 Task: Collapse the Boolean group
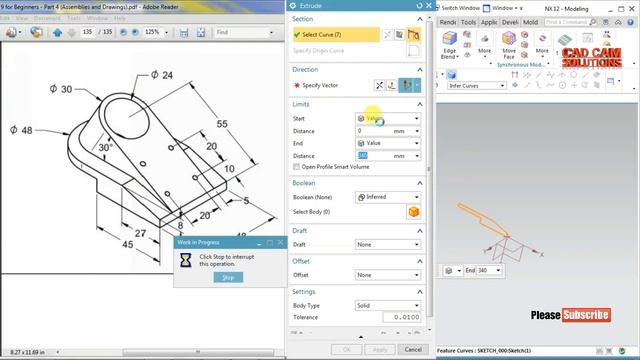tap(420, 183)
